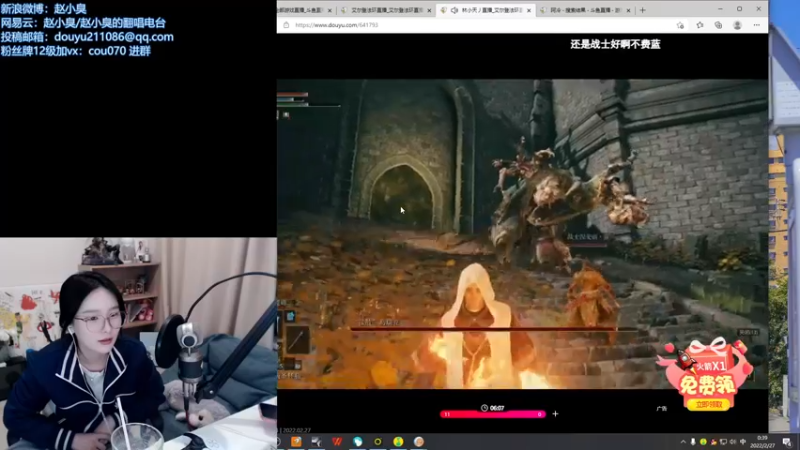Open the Collections icon
Screen dimensions: 800x450
tap(718, 25)
